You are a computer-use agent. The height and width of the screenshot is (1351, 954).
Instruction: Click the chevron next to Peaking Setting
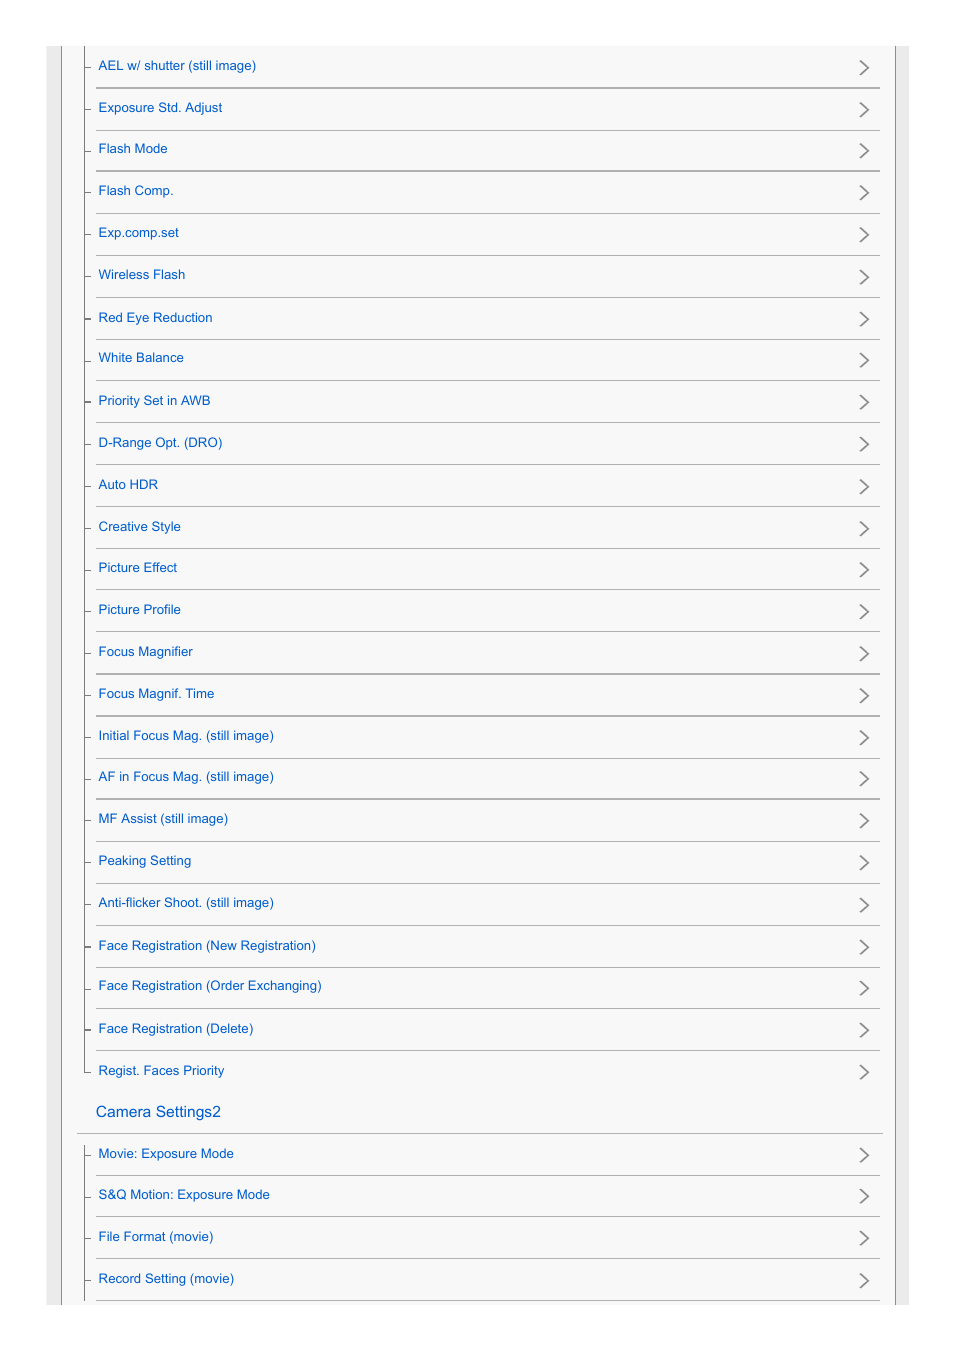864,863
